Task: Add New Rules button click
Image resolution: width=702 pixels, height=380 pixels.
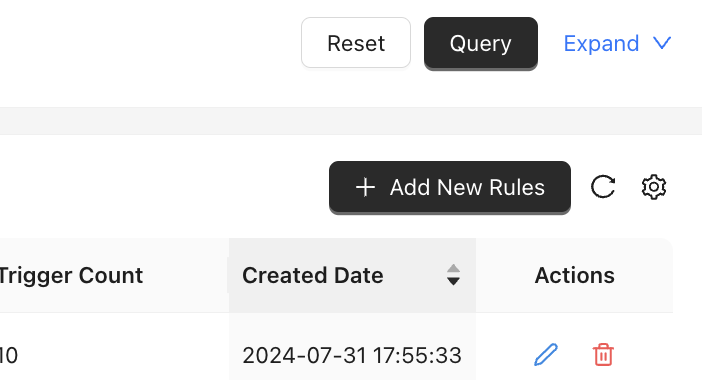Action: pos(449,187)
